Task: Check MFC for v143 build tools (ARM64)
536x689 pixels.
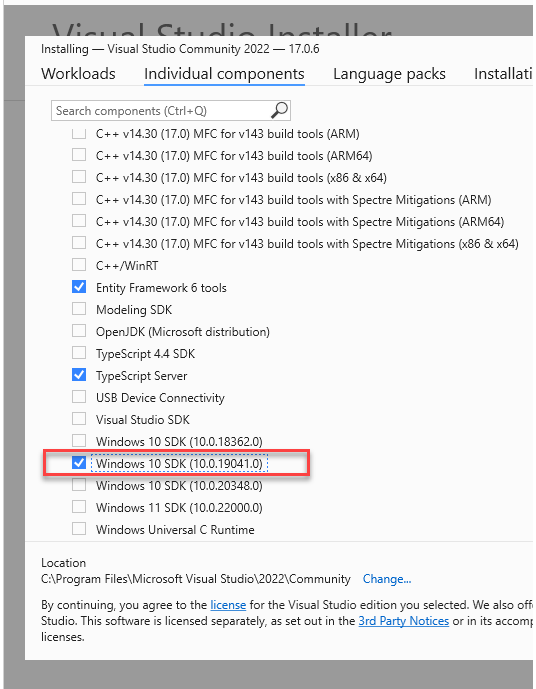Action: coord(79,155)
